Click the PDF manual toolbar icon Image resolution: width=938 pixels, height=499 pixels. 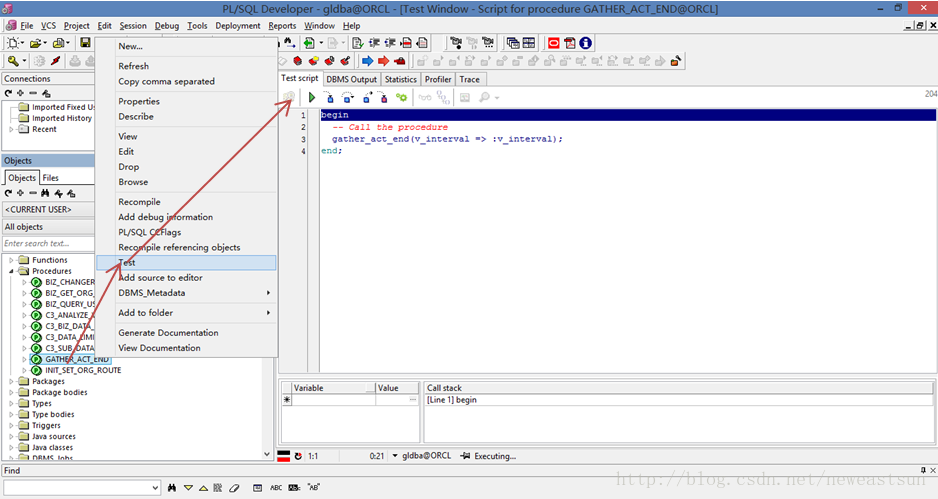[x=570, y=43]
